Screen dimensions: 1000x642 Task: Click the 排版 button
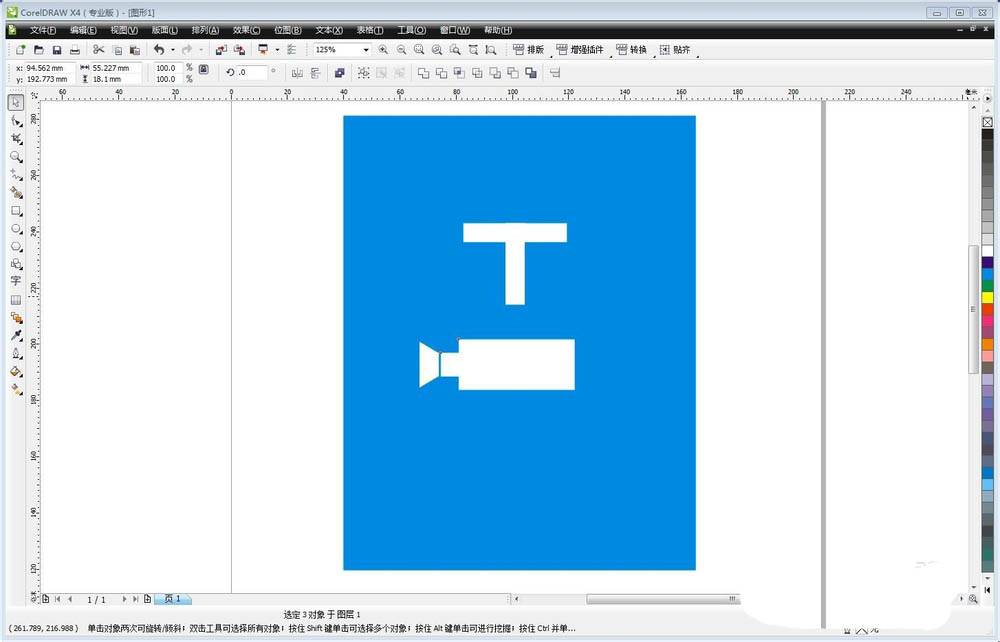[529, 49]
